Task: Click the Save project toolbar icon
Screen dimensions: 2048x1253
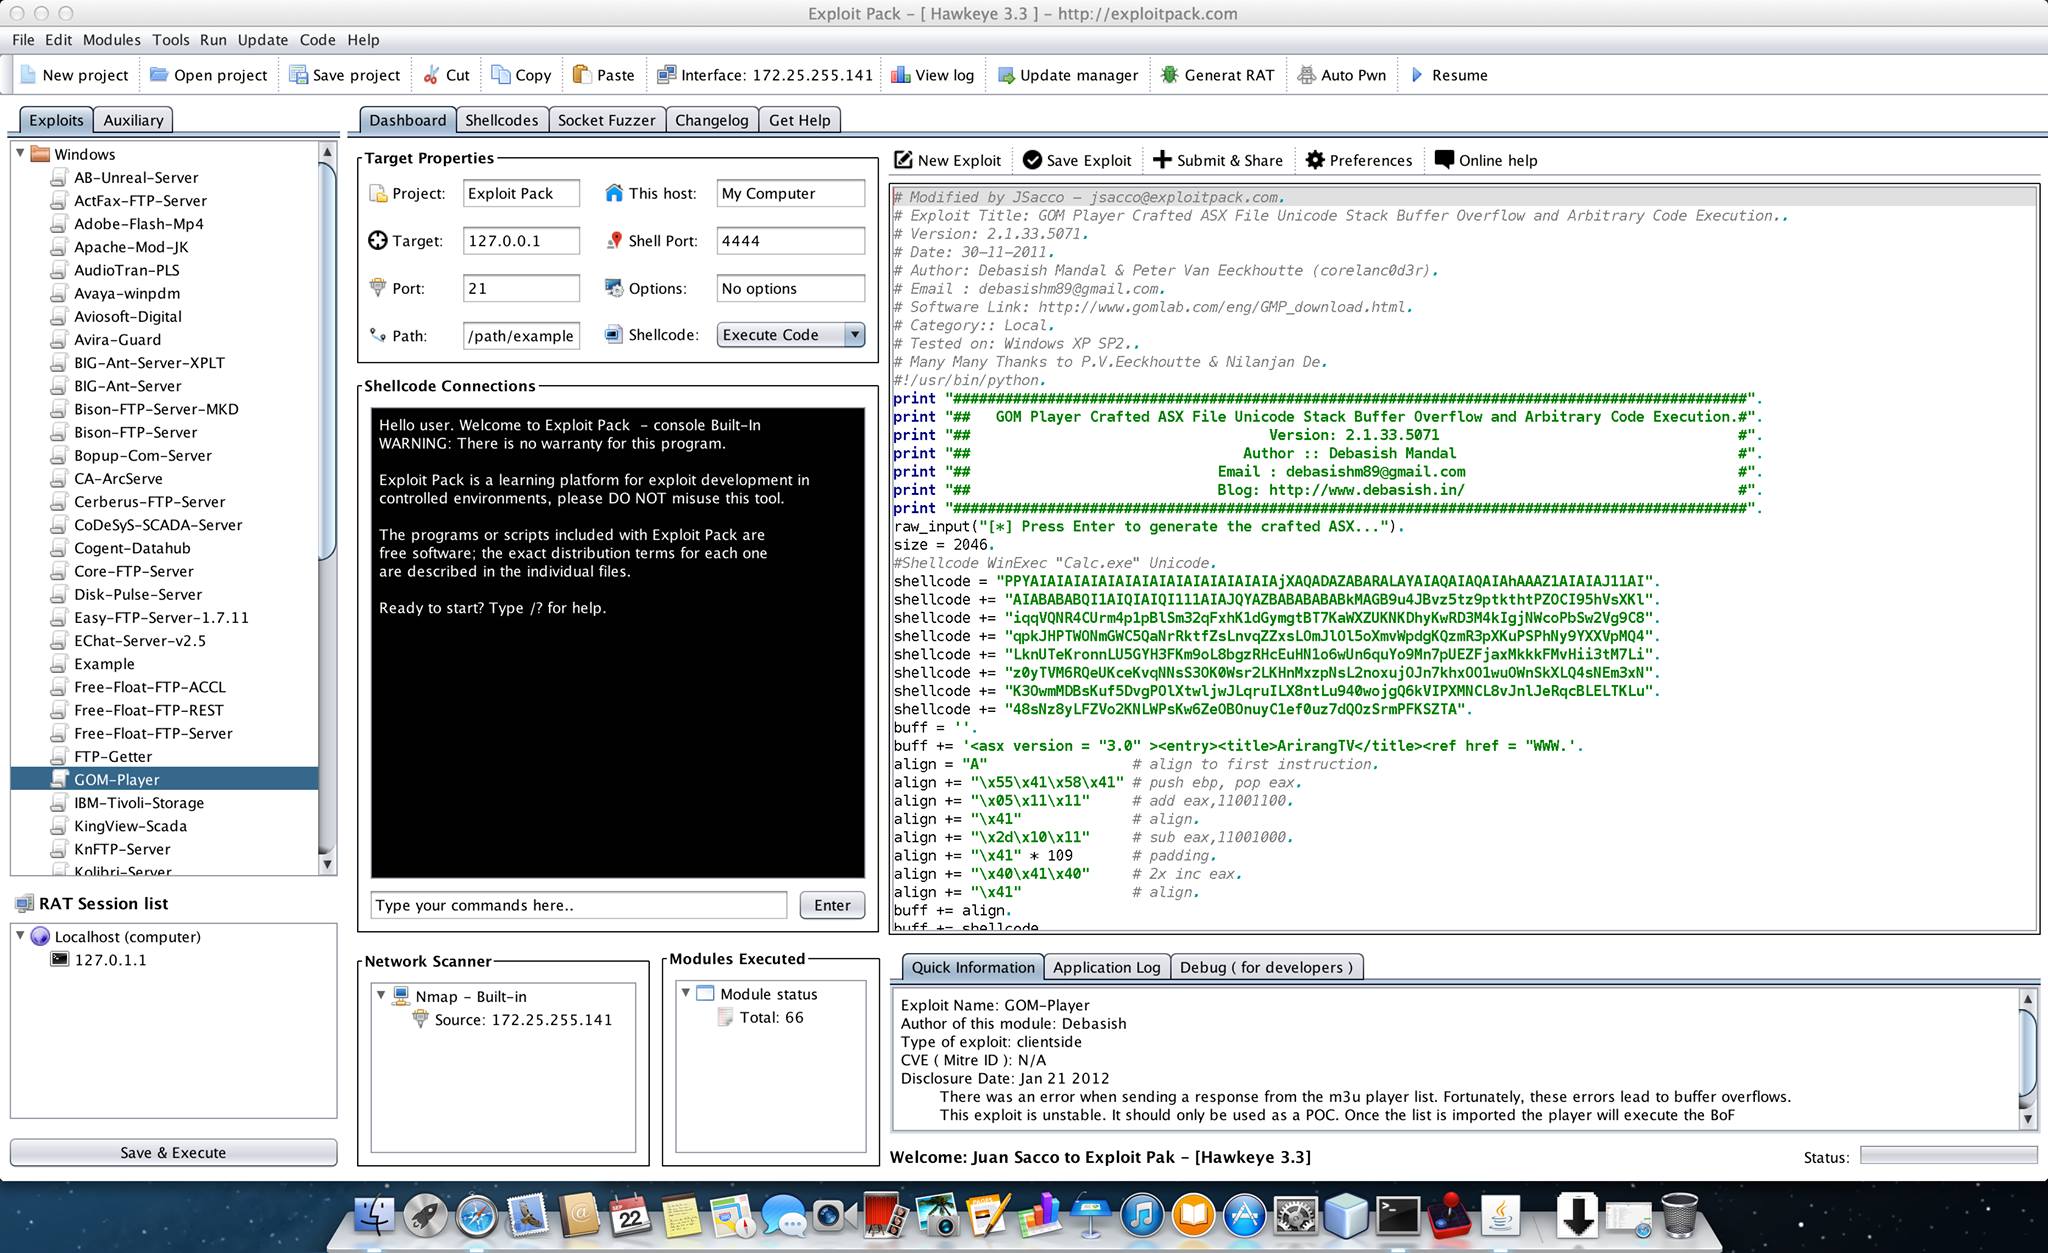Action: point(298,75)
